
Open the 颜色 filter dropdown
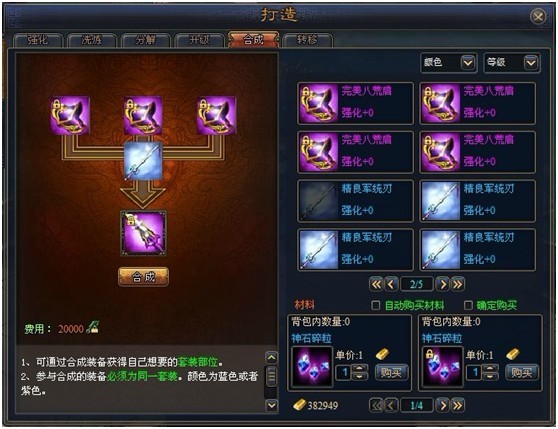tap(468, 63)
